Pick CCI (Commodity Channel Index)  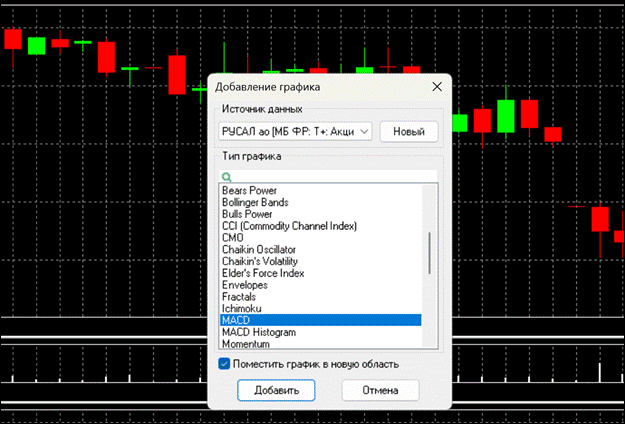coord(289,226)
